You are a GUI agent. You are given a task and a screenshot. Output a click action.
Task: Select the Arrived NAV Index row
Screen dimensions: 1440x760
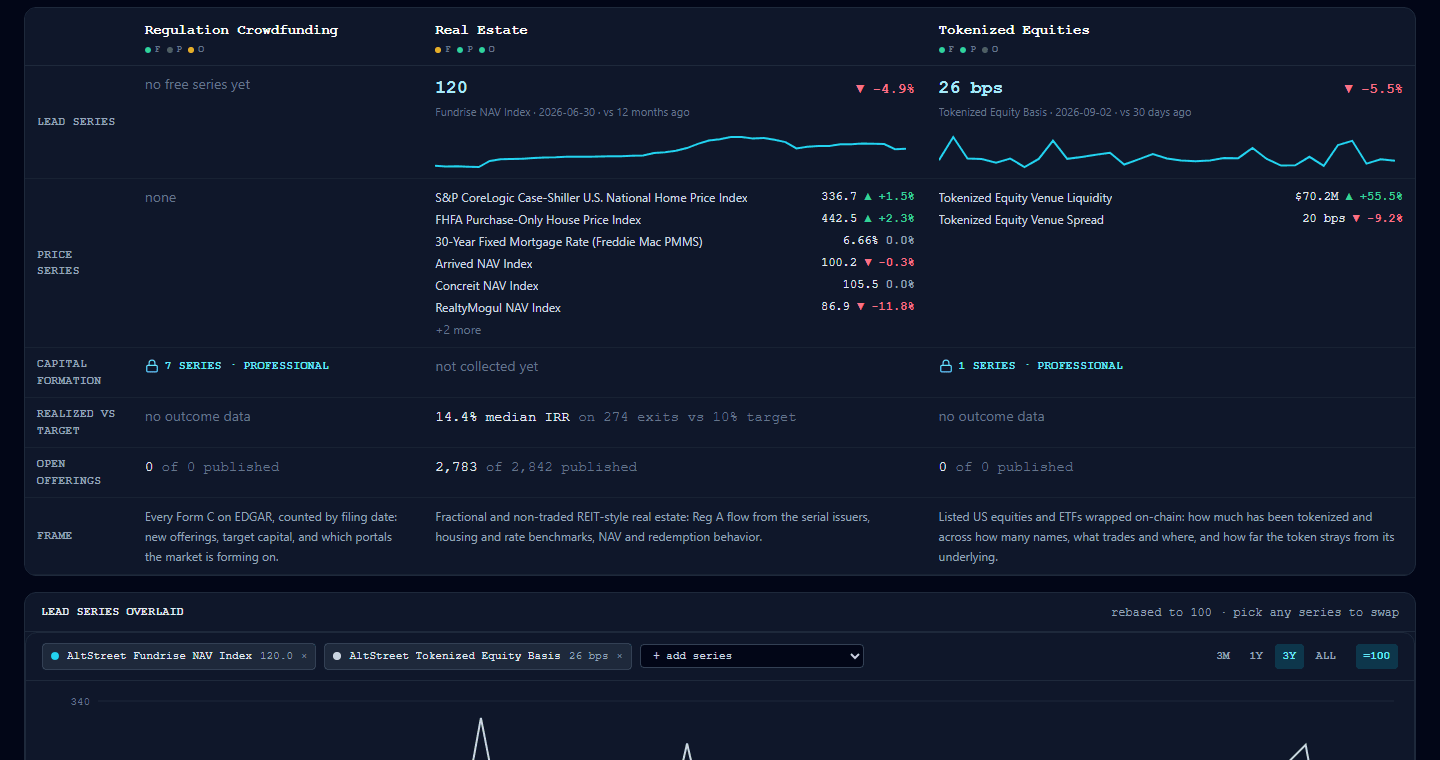[x=675, y=264]
